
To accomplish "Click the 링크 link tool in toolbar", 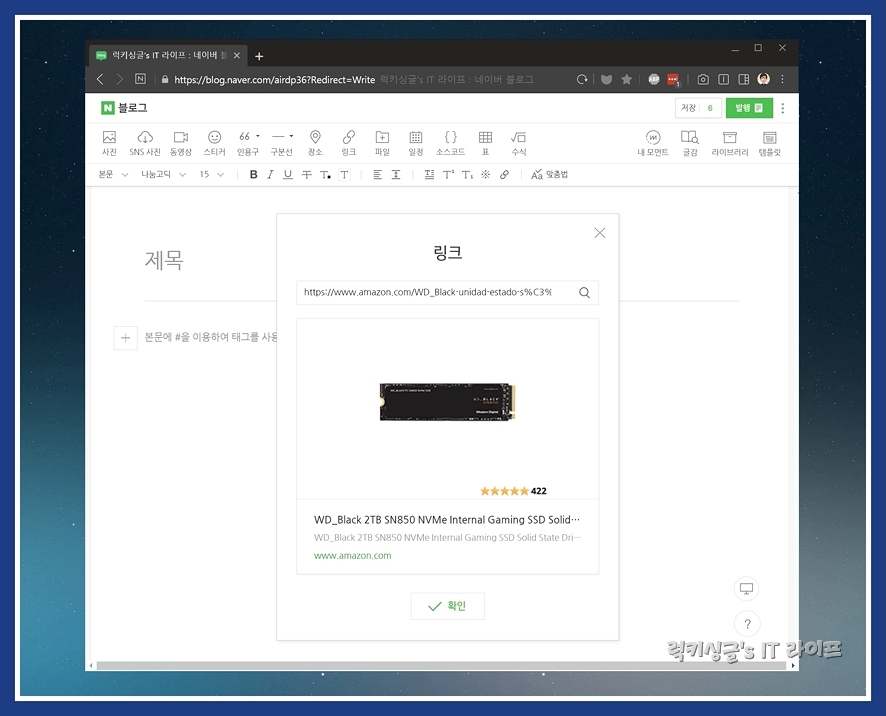I will point(349,143).
